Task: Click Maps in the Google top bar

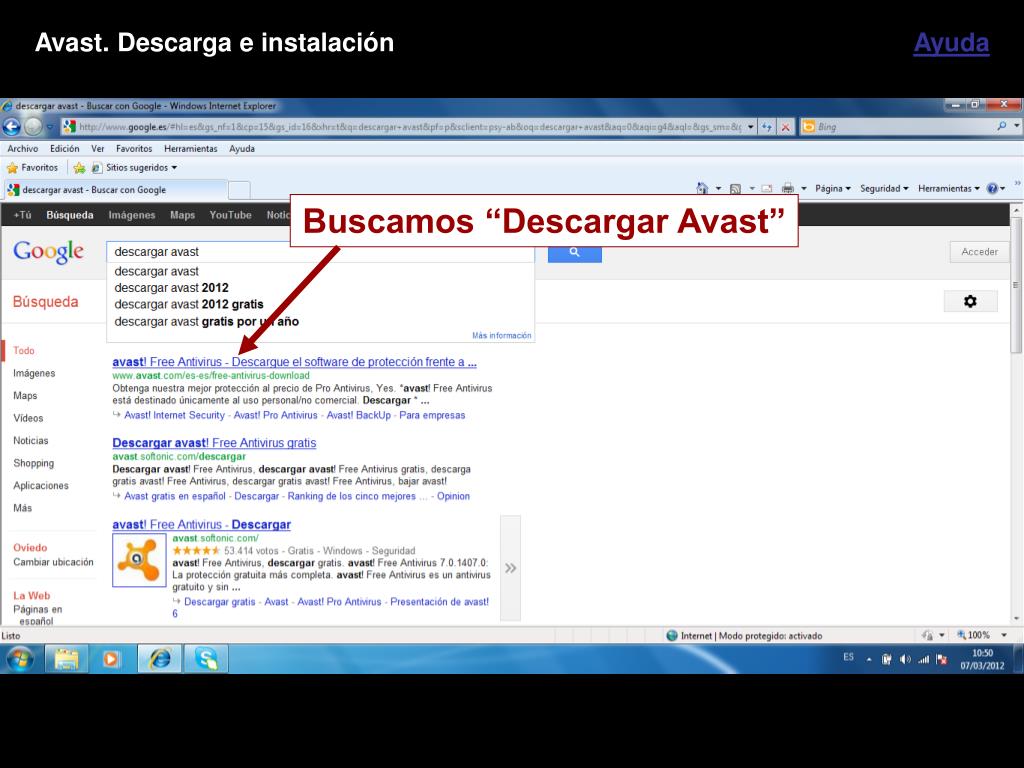Action: click(x=182, y=215)
